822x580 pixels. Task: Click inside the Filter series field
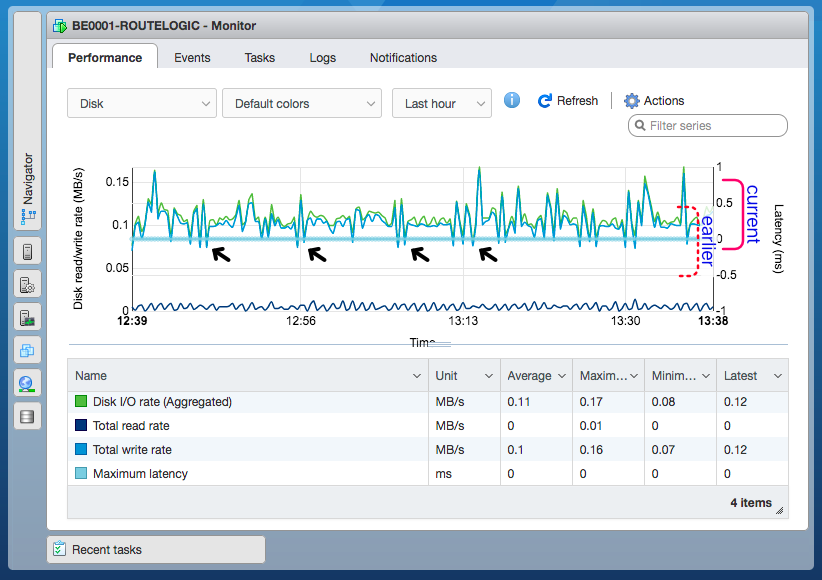[710, 125]
